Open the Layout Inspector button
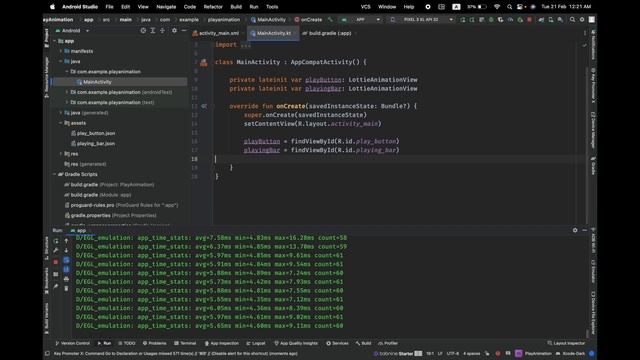Image resolution: width=640 pixels, height=360 pixels. 566,343
